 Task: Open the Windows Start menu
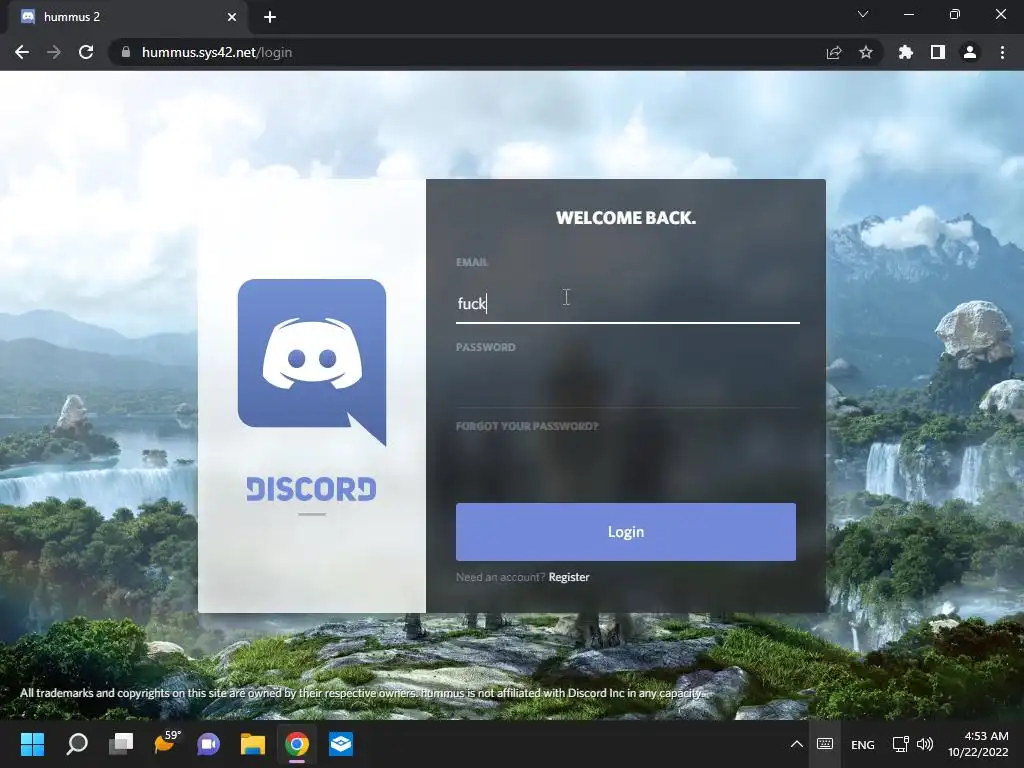click(x=32, y=744)
